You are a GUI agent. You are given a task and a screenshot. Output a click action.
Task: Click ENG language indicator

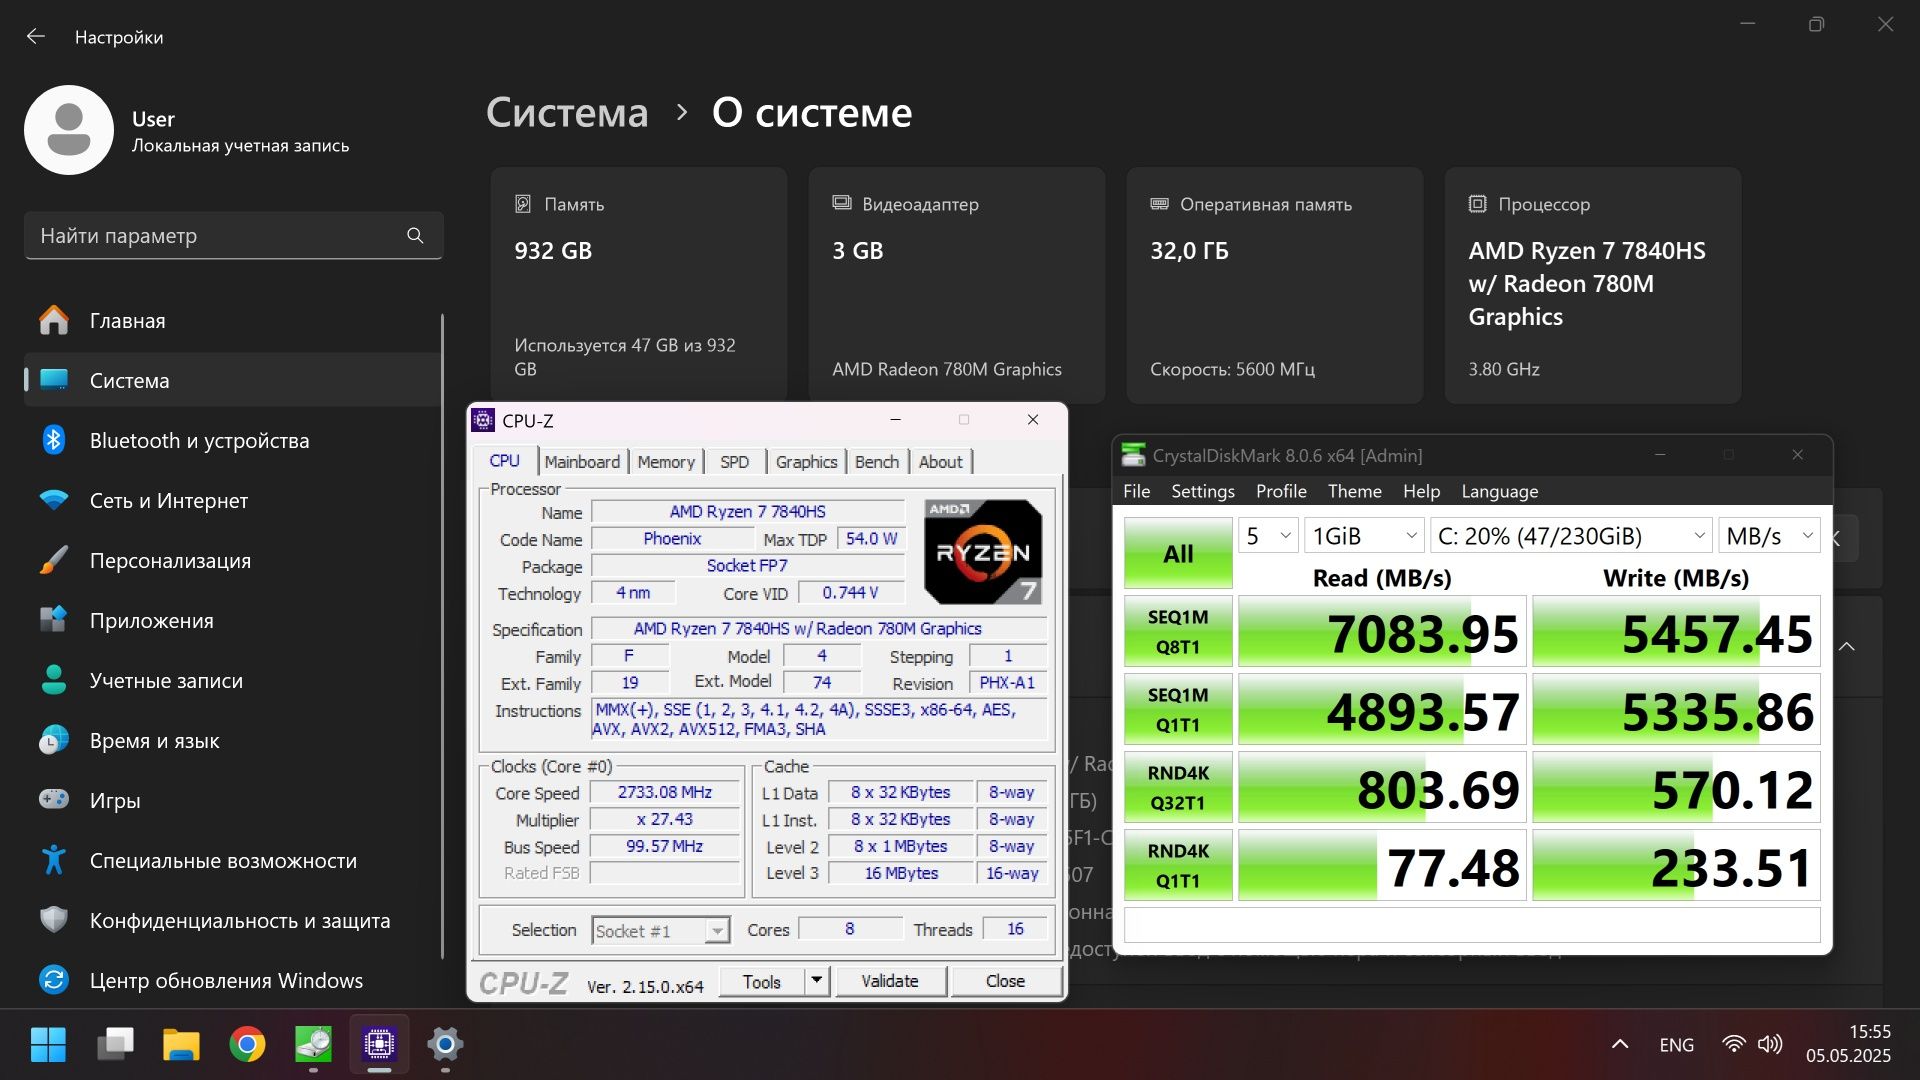tap(1676, 1045)
